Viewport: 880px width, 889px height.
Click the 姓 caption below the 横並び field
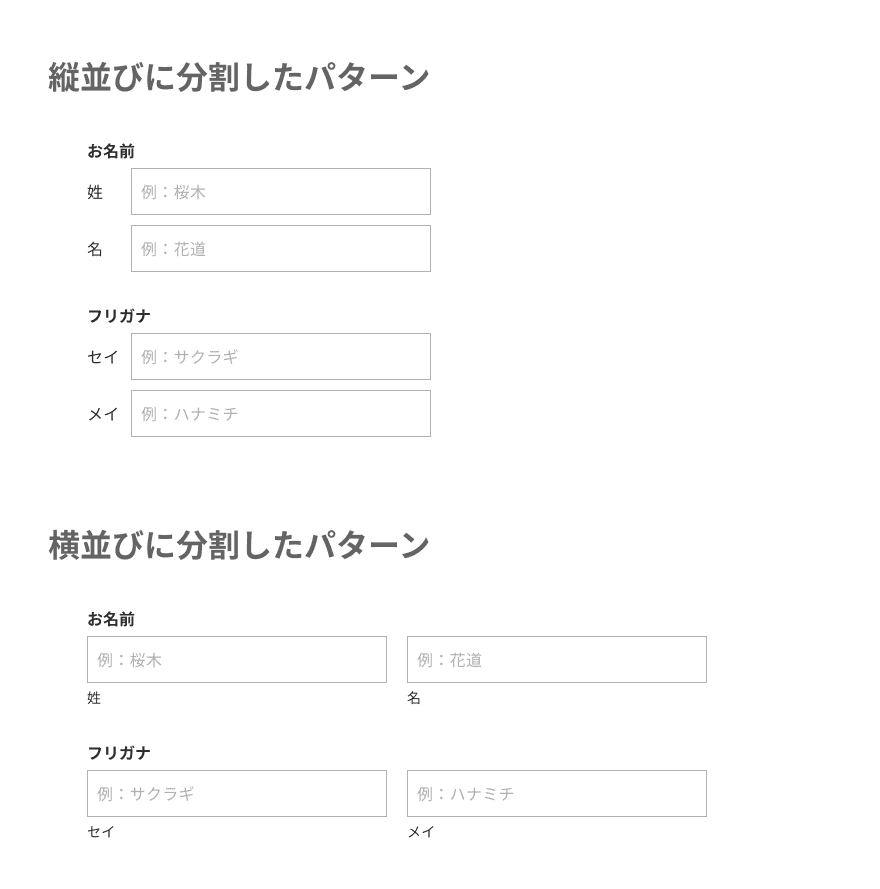pos(94,698)
